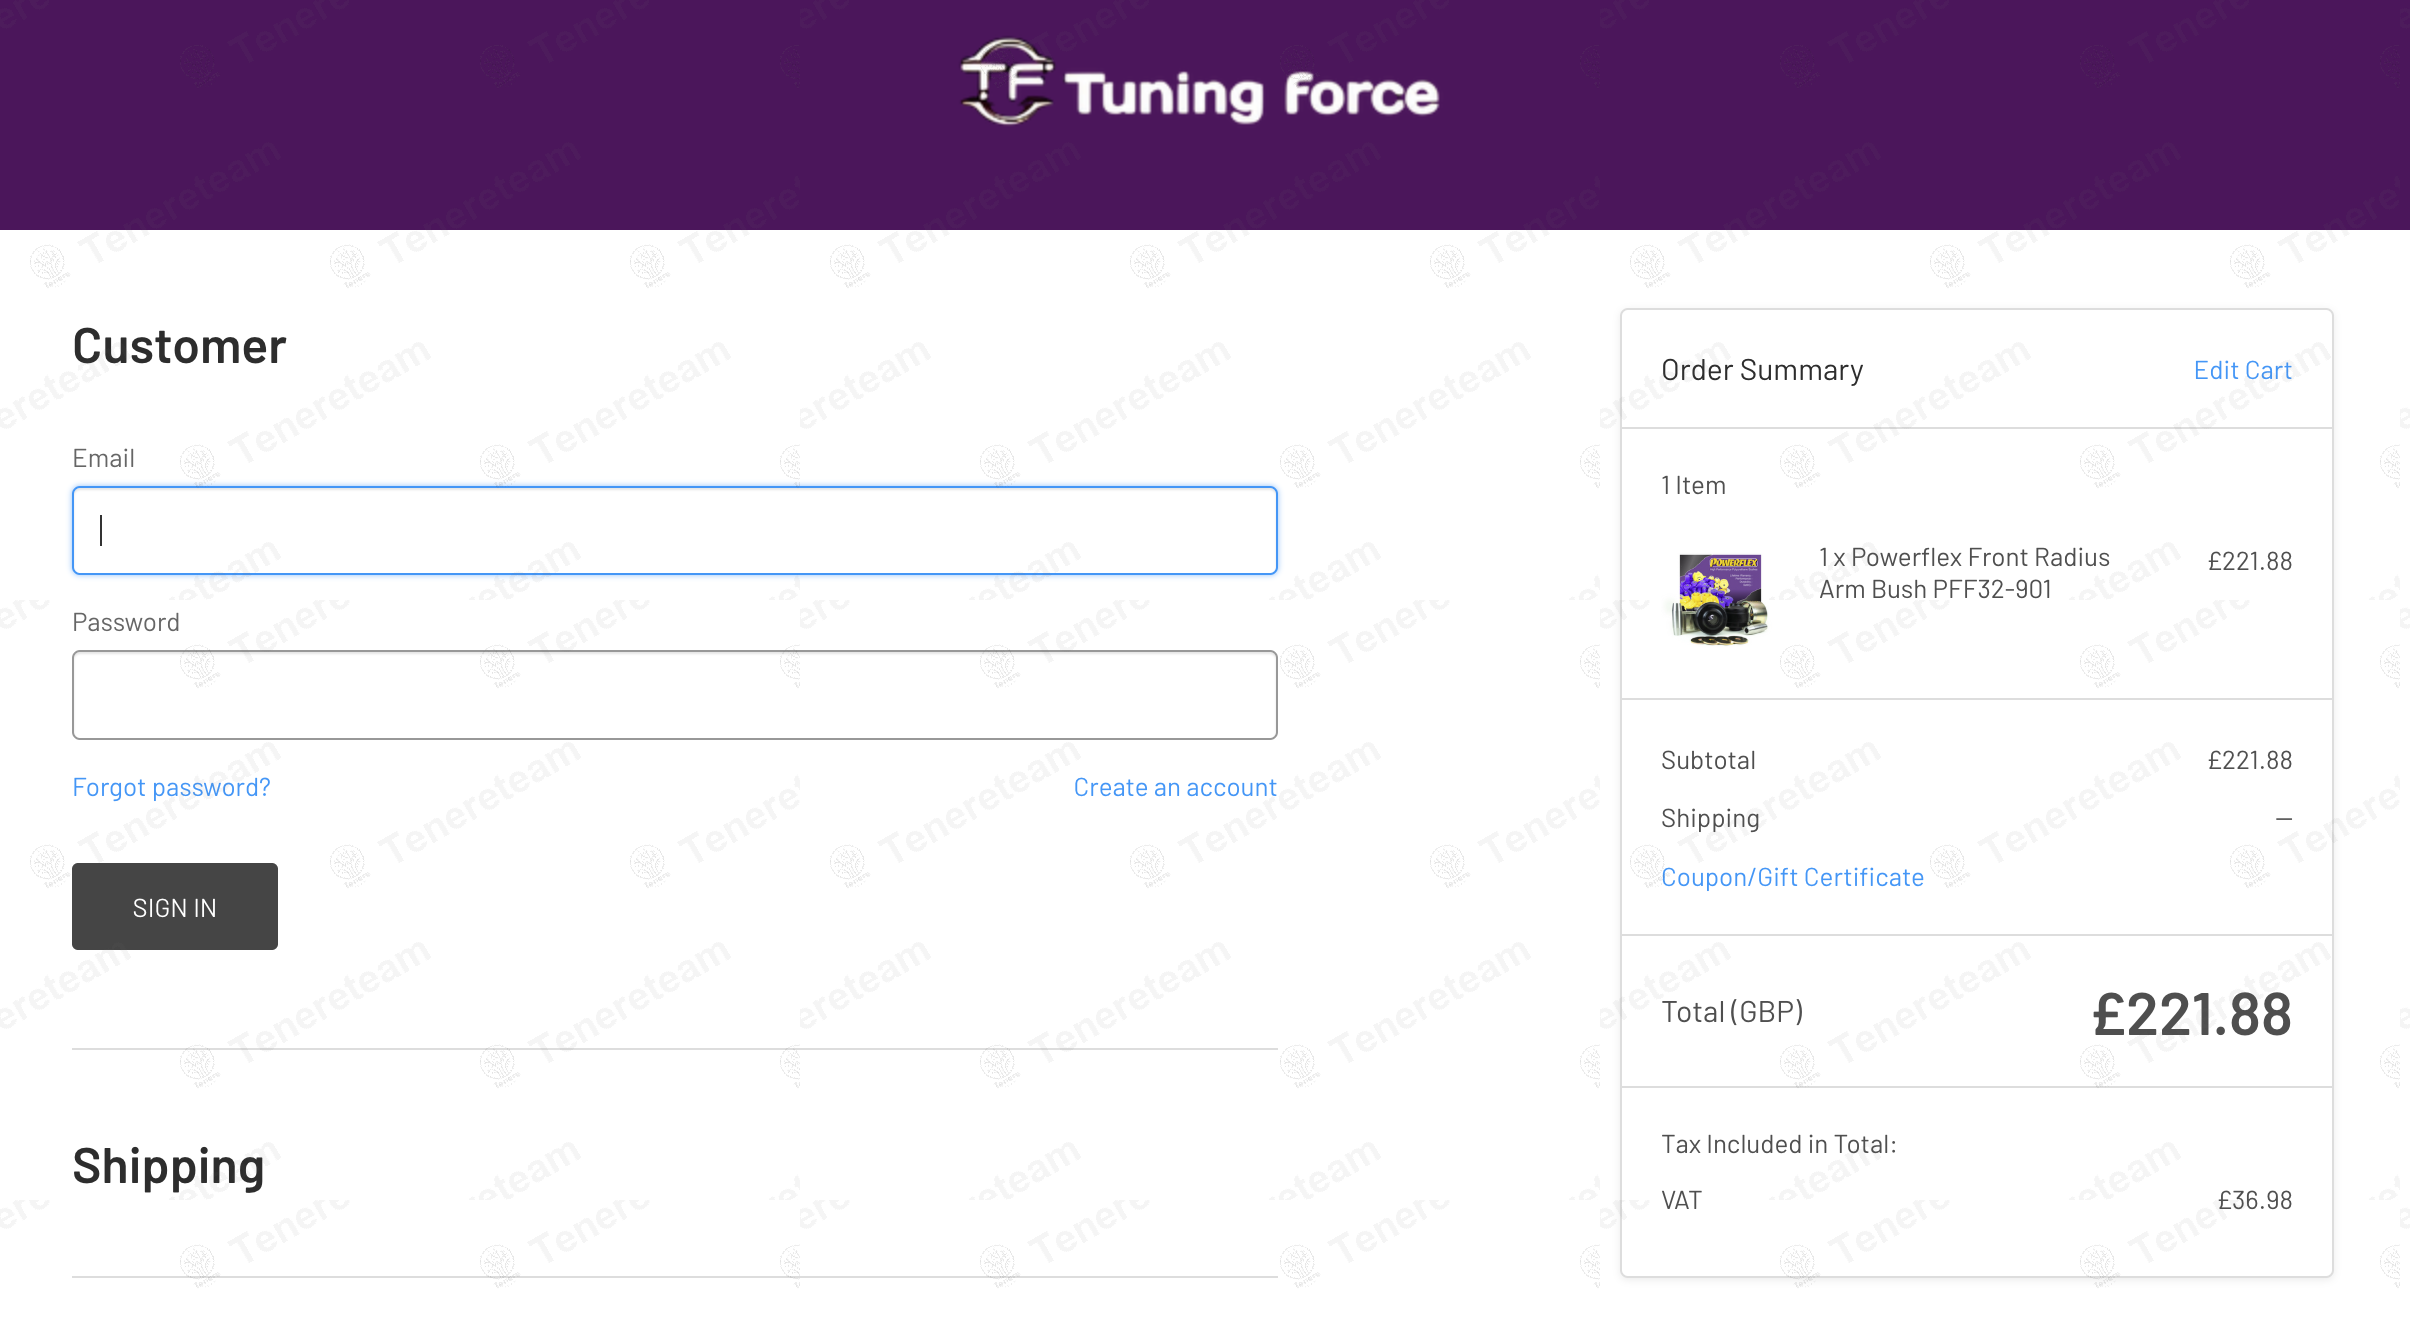Screen dimensions: 2410x1328
Task: Click the Tuning Force logo
Action: 1200,82
